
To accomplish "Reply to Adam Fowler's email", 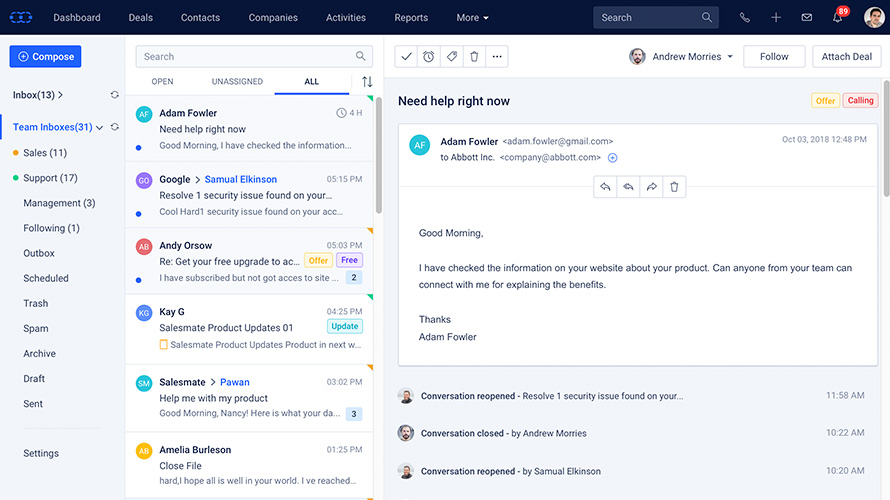I will pos(605,187).
